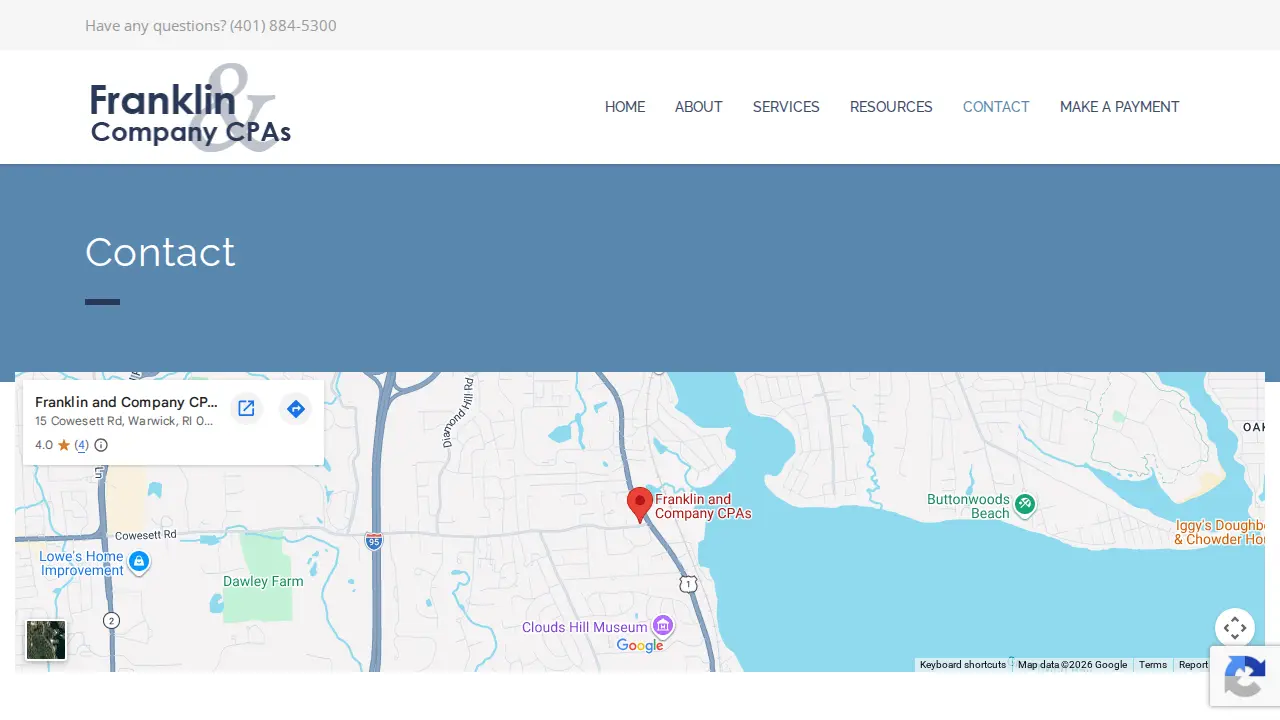Open Make a Payment page
1280x720 pixels.
pyautogui.click(x=1120, y=107)
